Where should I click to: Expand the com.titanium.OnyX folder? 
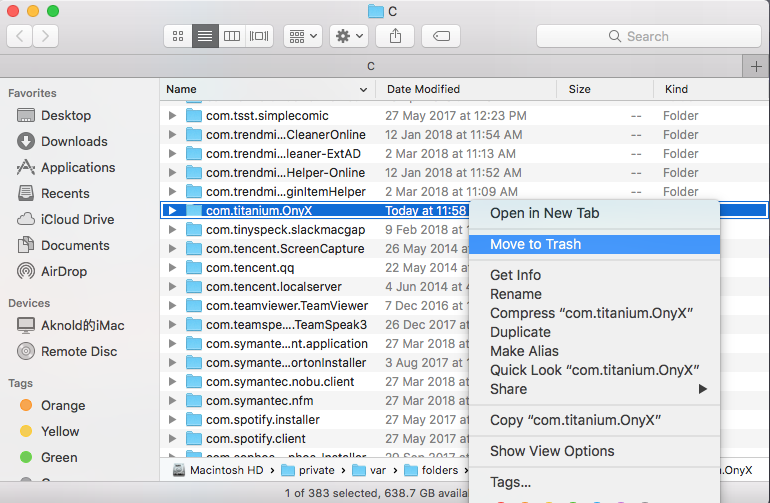point(172,211)
